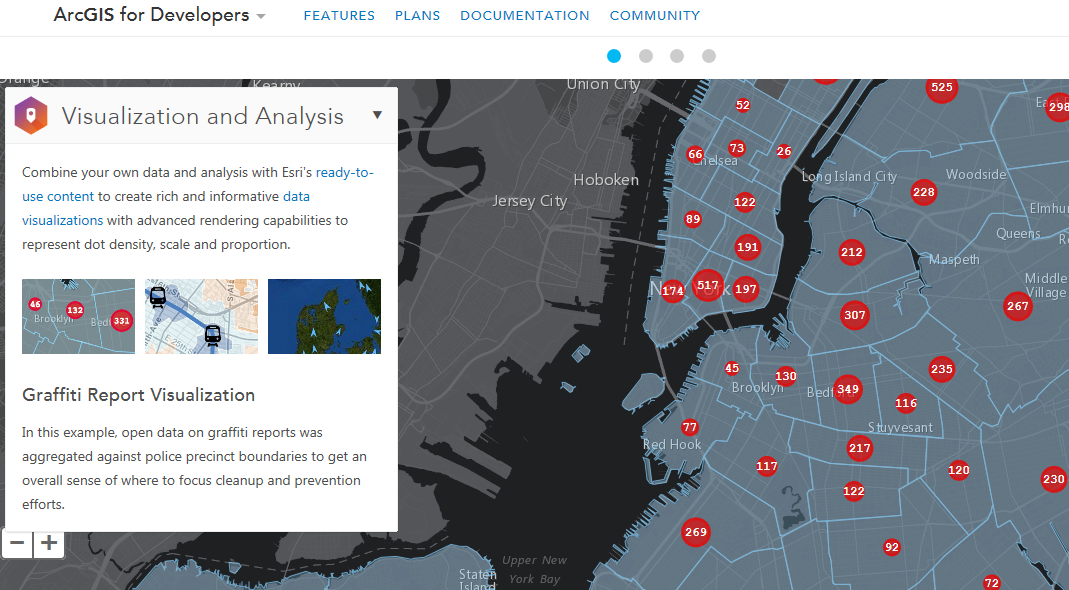The width and height of the screenshot is (1069, 590).
Task: Click the 174 cluster marker
Action: (x=673, y=291)
